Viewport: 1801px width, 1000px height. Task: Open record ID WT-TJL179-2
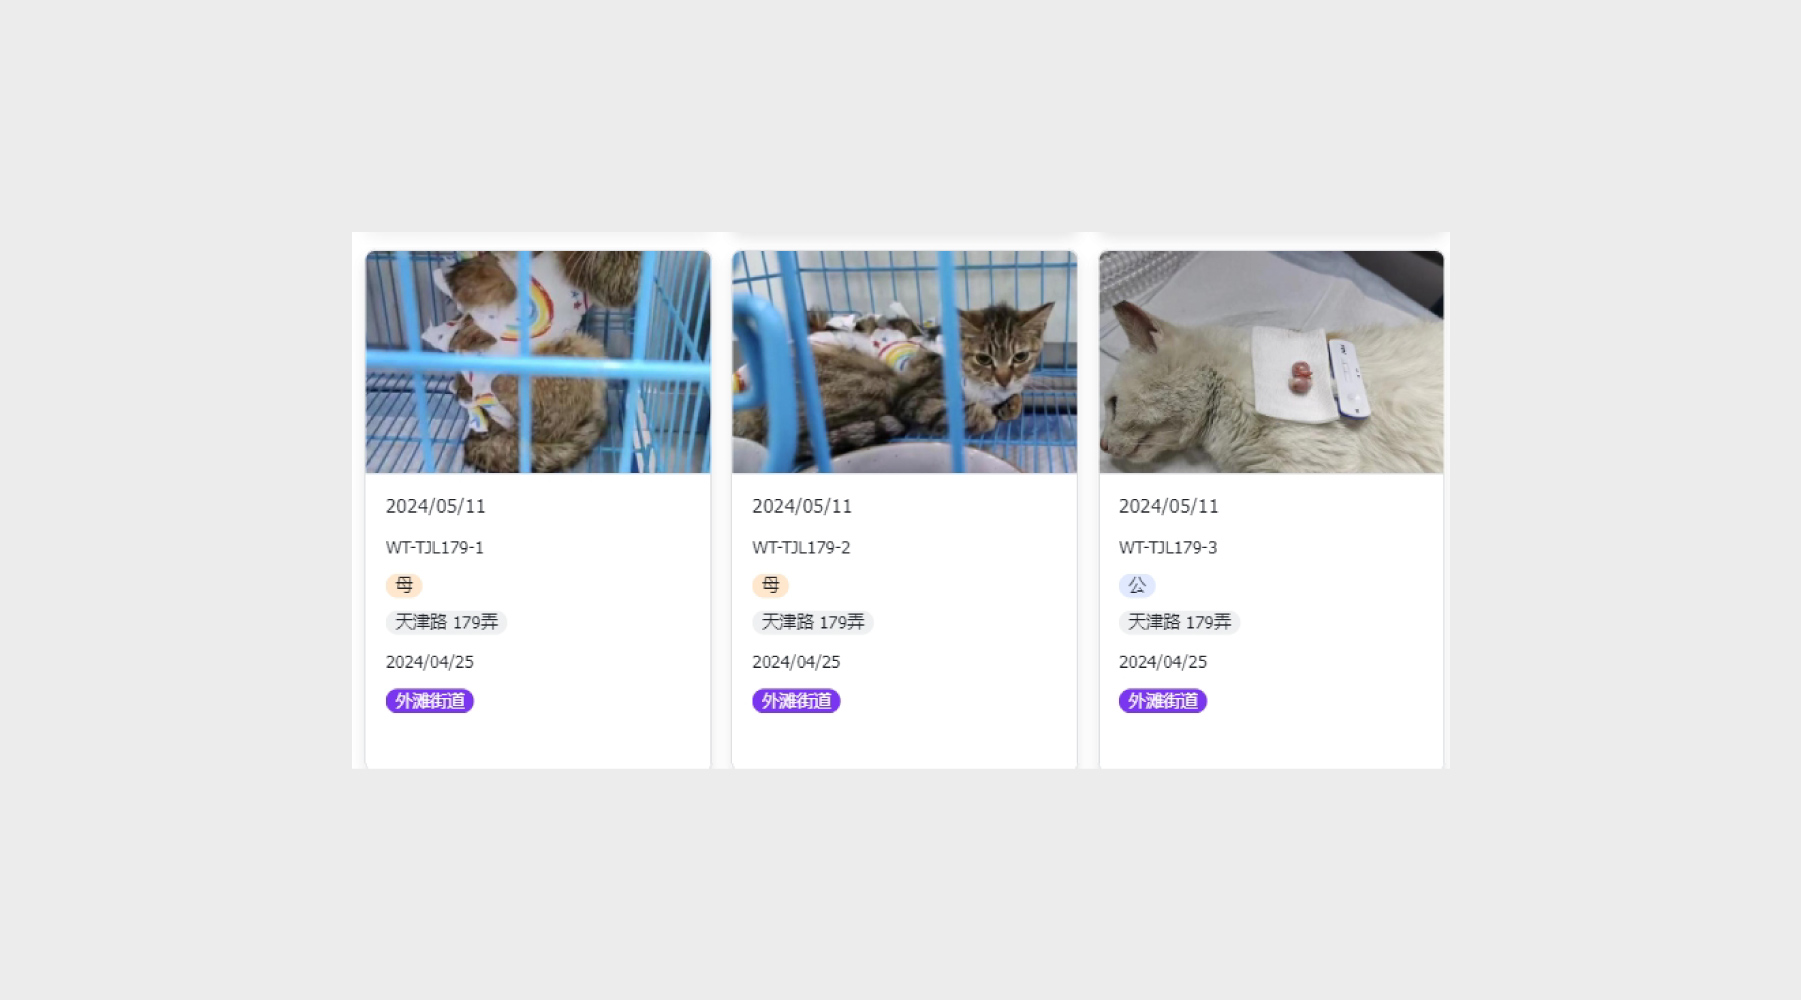coord(801,547)
